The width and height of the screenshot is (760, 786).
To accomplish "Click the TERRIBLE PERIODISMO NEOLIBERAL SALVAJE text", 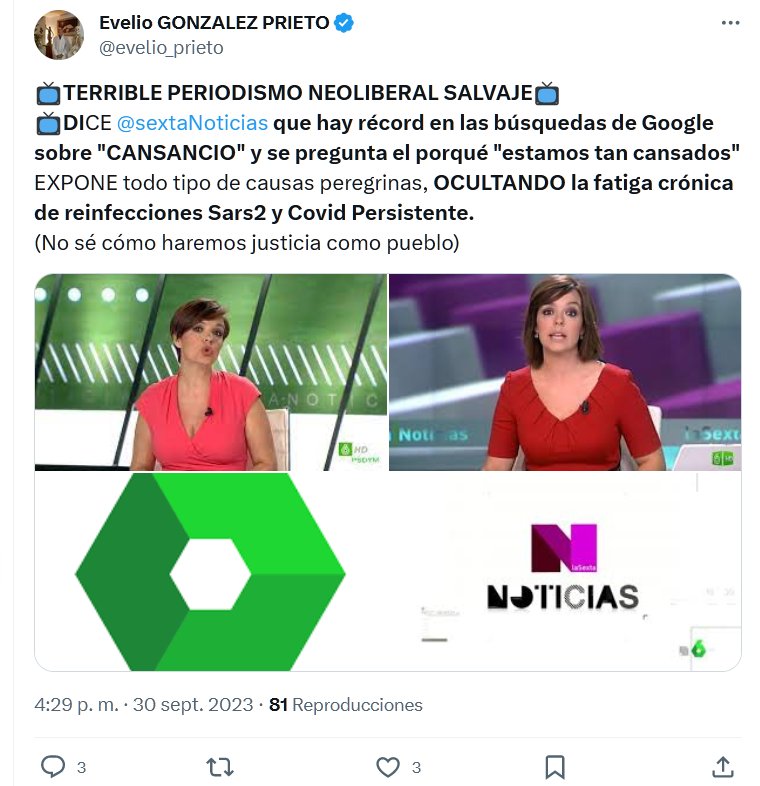I will tap(298, 93).
